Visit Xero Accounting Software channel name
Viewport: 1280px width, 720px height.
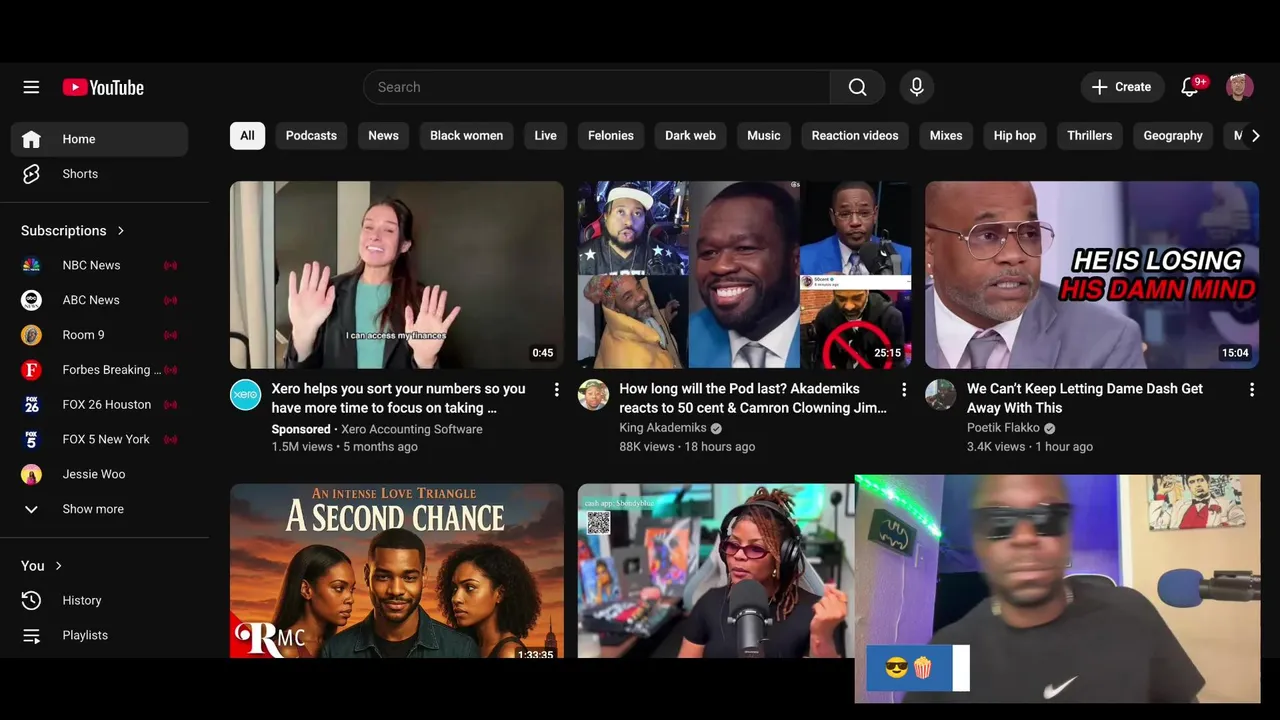412,429
